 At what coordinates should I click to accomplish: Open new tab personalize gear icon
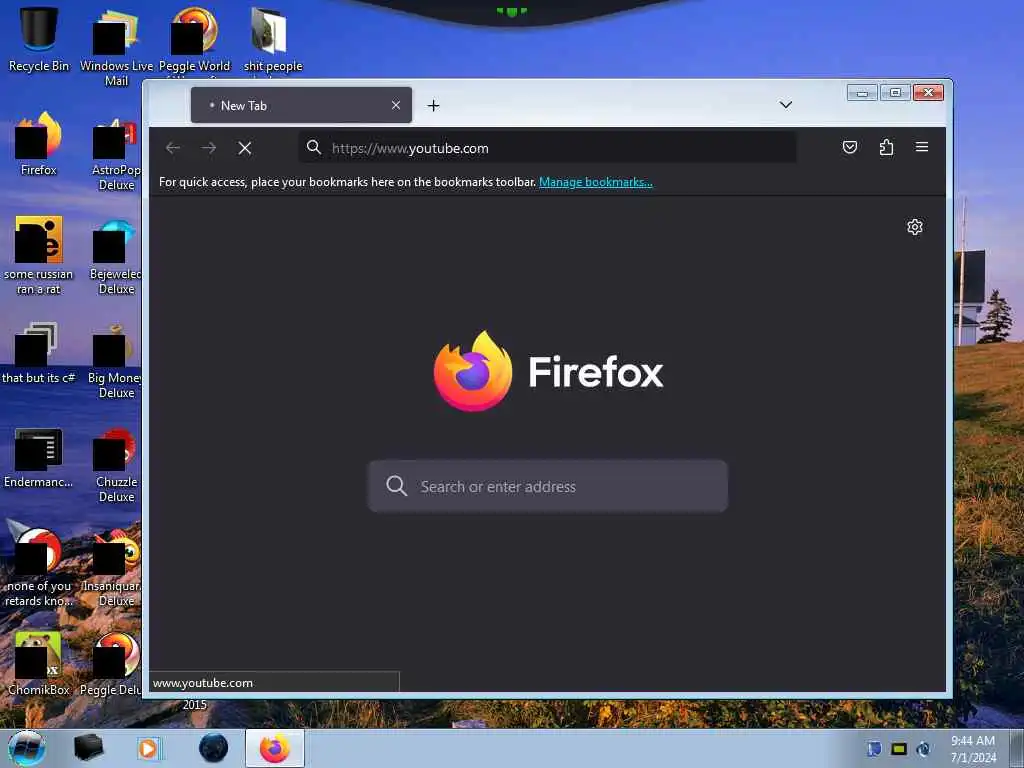915,227
